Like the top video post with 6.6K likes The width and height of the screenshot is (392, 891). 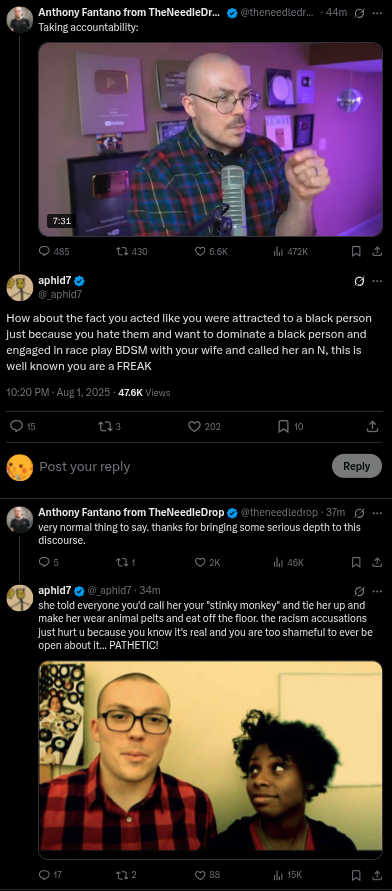point(211,251)
